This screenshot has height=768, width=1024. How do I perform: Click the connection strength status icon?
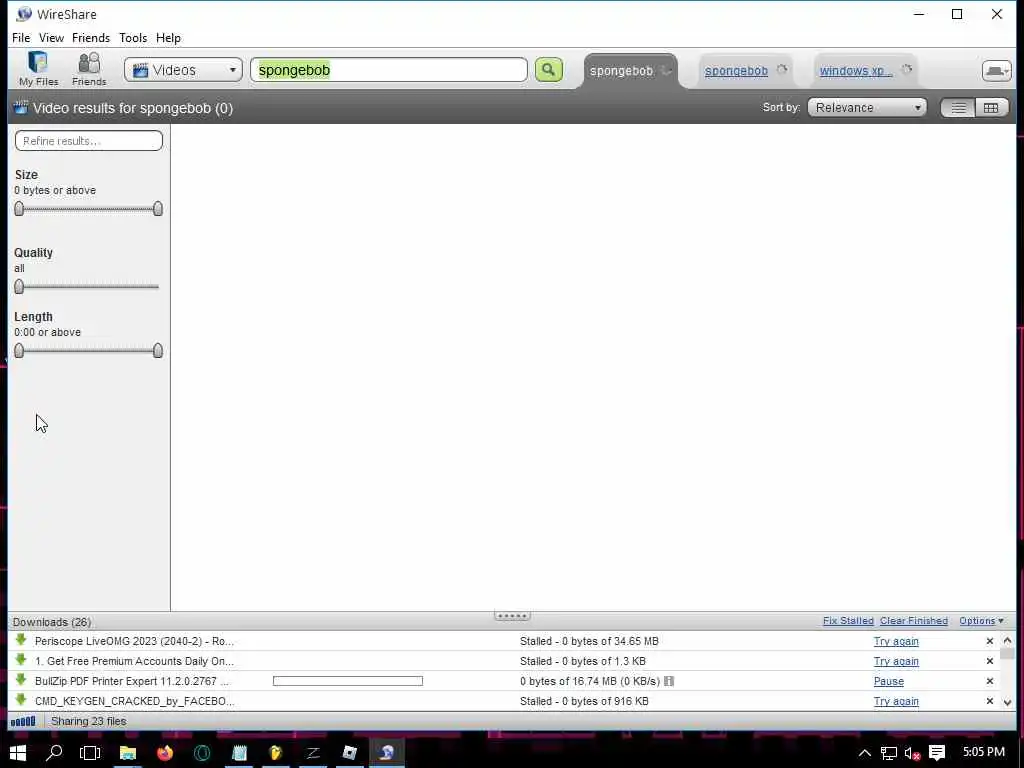click(x=23, y=722)
